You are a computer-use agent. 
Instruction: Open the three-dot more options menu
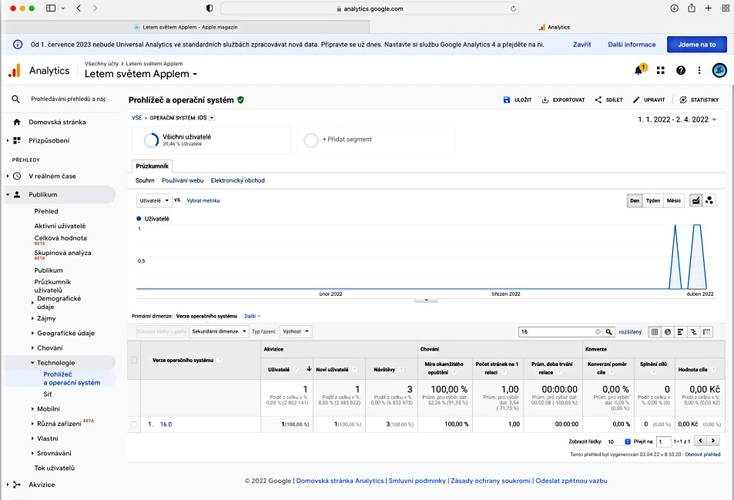point(699,70)
